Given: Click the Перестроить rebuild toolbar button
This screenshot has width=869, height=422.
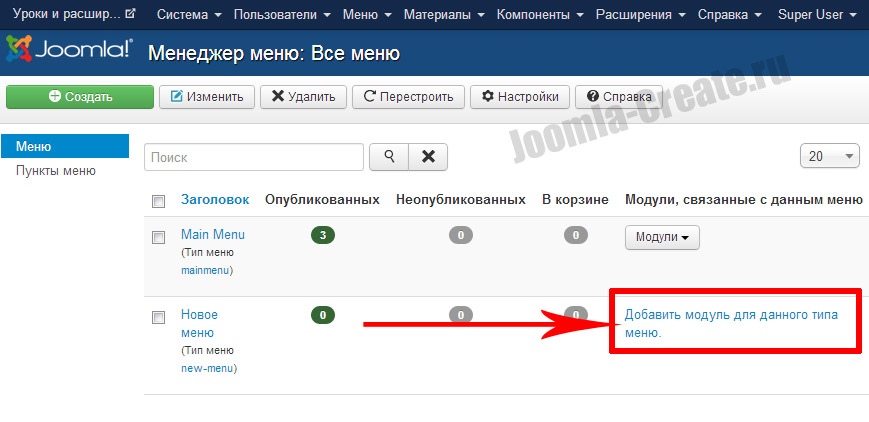Looking at the screenshot, I should point(409,97).
